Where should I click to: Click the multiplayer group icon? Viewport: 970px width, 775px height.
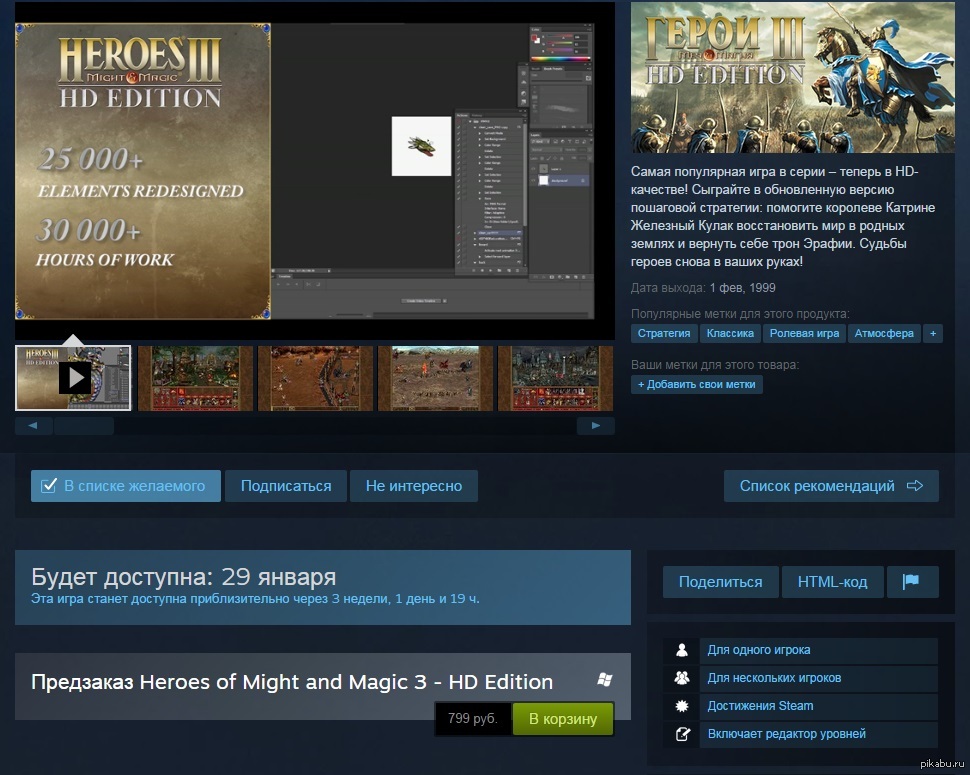pyautogui.click(x=682, y=678)
